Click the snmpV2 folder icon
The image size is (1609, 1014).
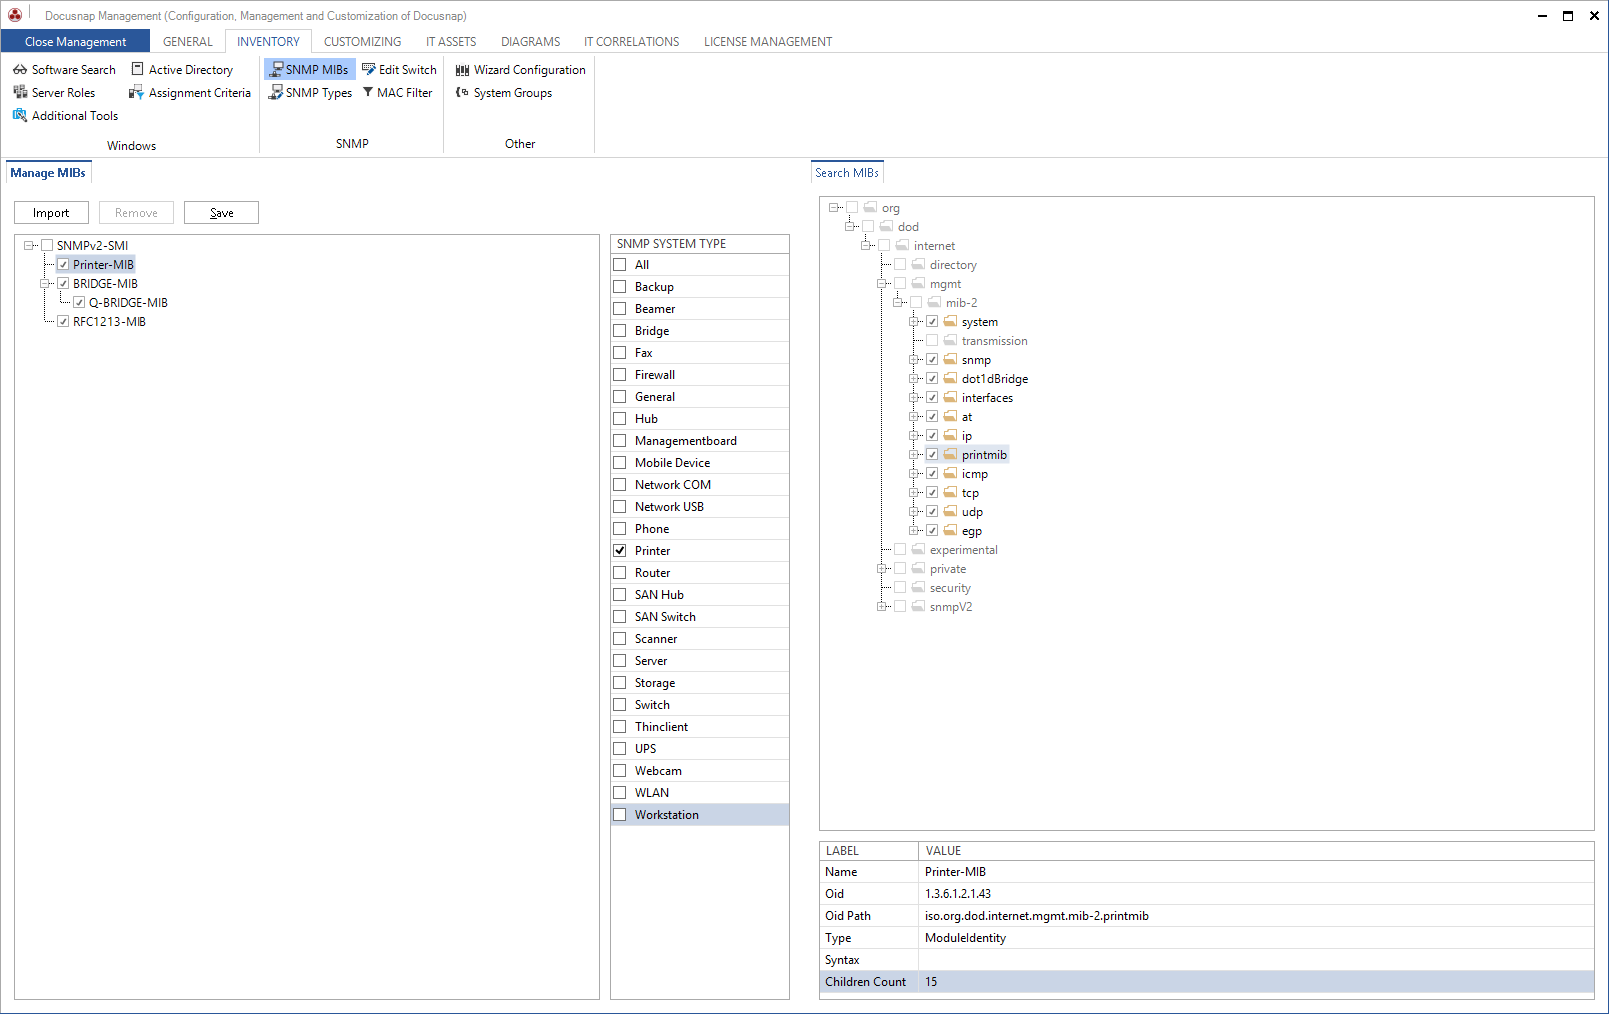918,606
